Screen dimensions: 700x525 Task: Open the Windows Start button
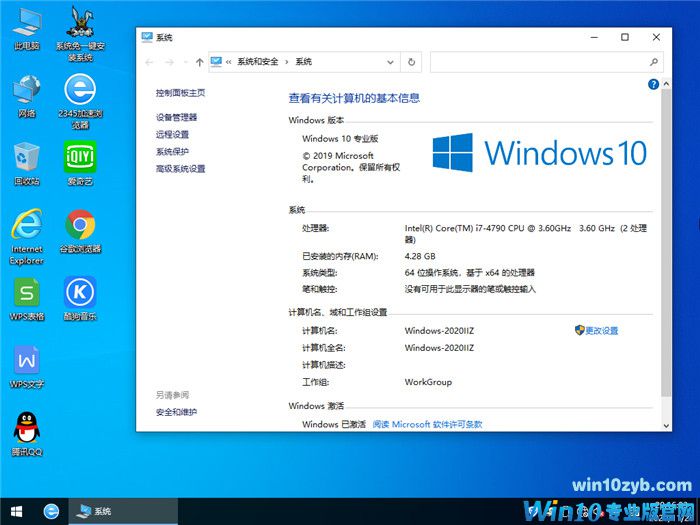pos(17,511)
